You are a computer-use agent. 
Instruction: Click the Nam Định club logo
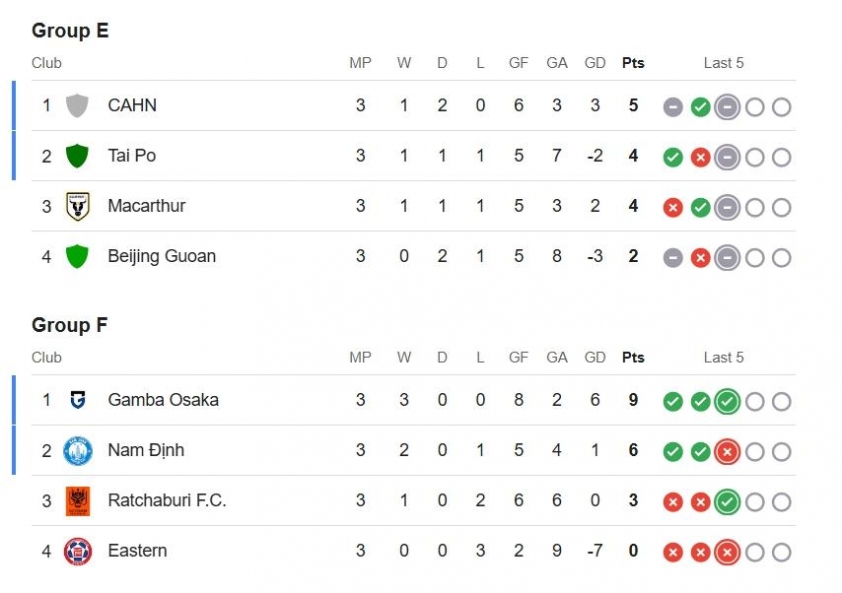coord(77,450)
